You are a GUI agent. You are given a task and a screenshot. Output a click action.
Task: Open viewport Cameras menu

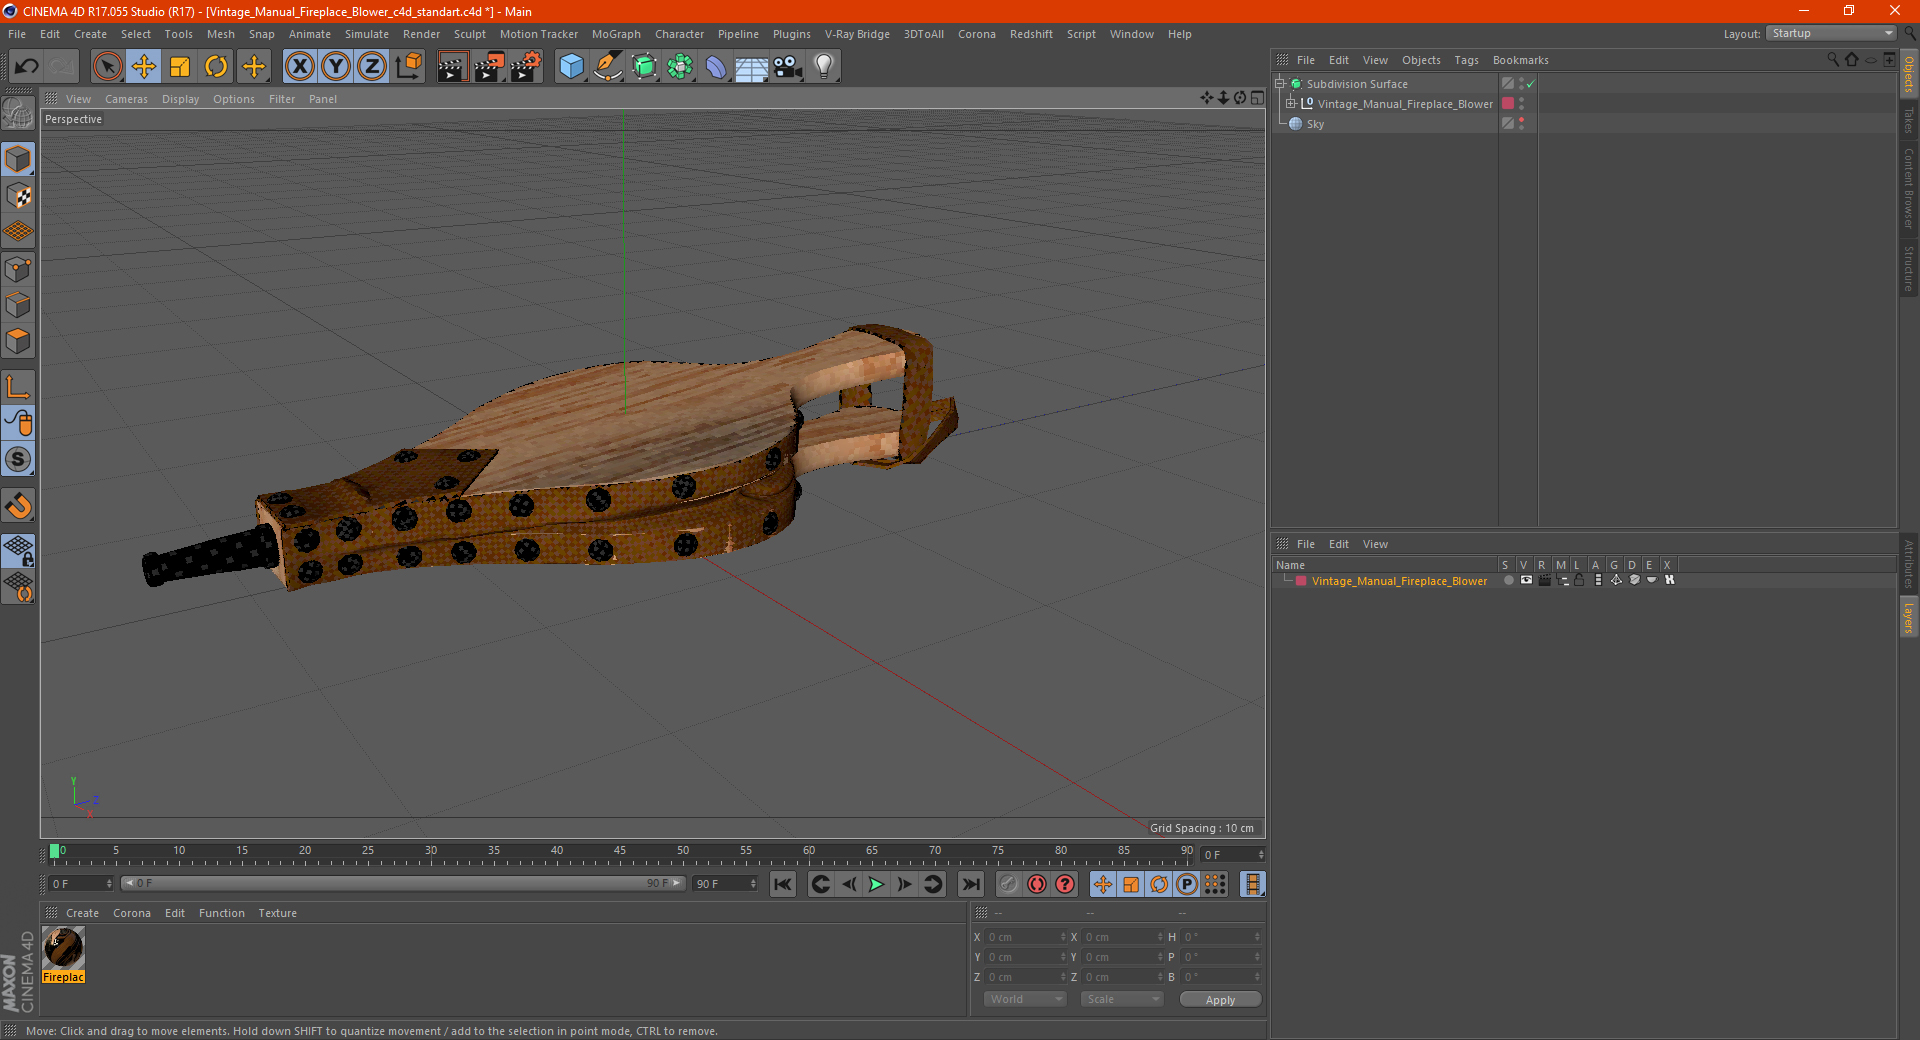click(126, 99)
